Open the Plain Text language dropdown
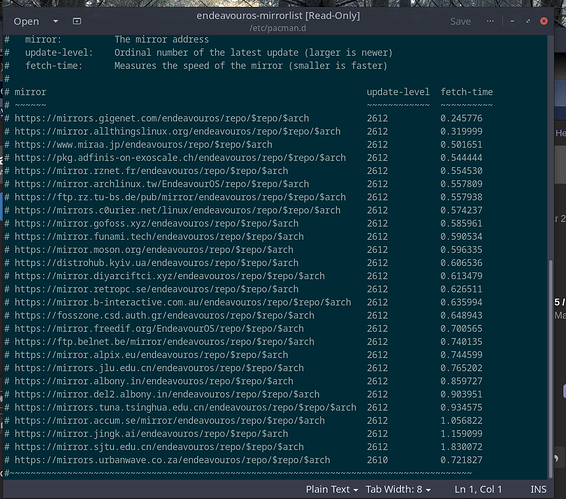Screen dimensions: 566x499 (x=332, y=489)
